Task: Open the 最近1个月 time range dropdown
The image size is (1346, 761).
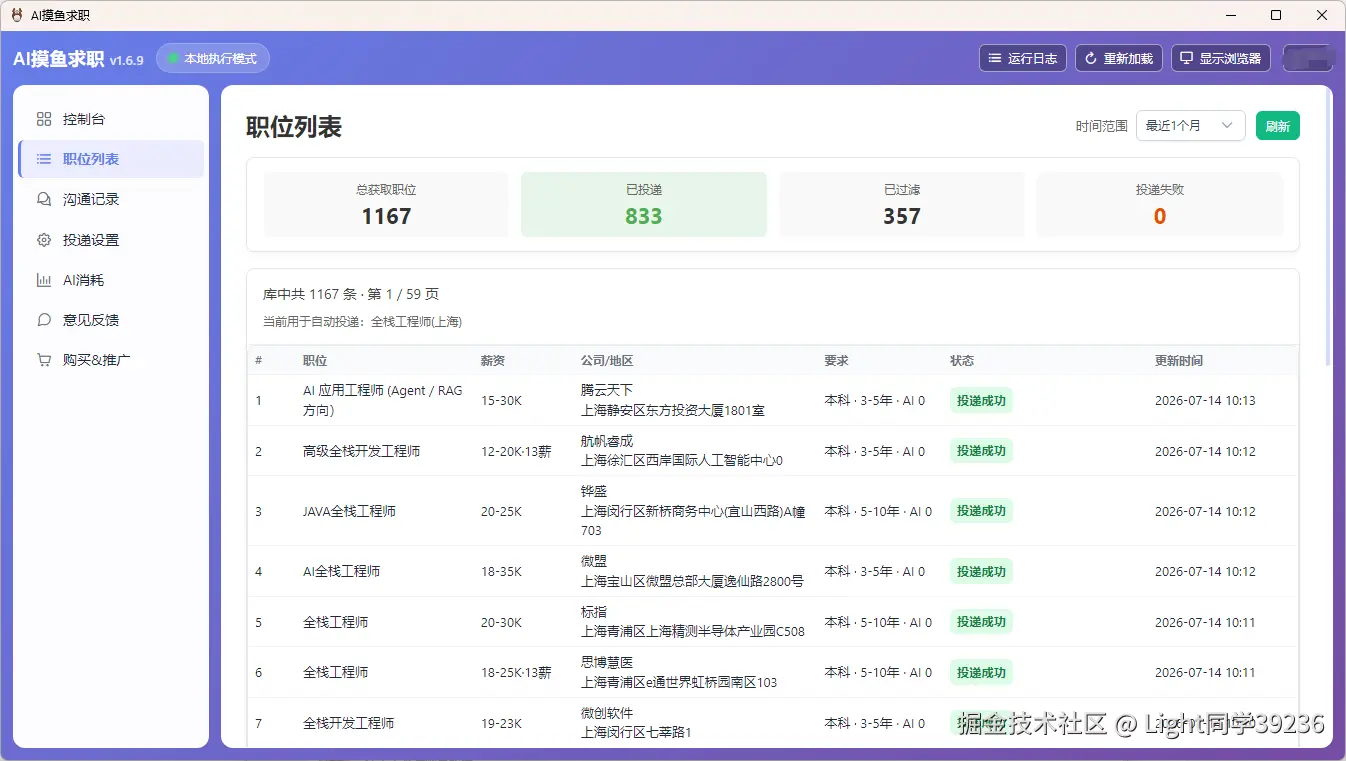Action: (x=1190, y=125)
